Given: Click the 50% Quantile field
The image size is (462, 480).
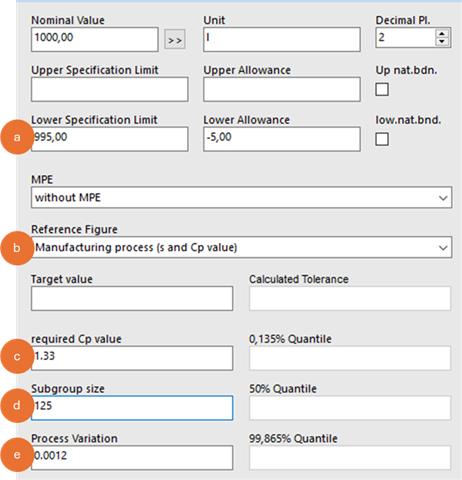Looking at the screenshot, I should point(350,408).
